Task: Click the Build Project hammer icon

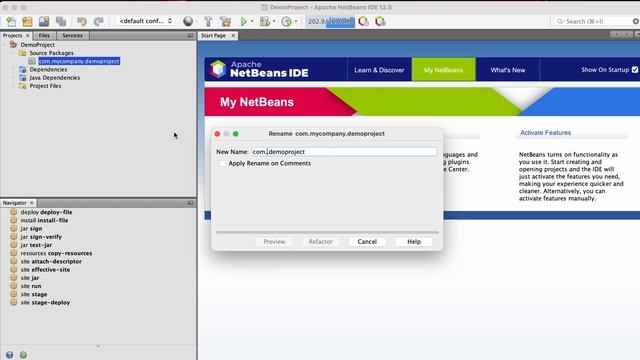Action: click(x=208, y=21)
